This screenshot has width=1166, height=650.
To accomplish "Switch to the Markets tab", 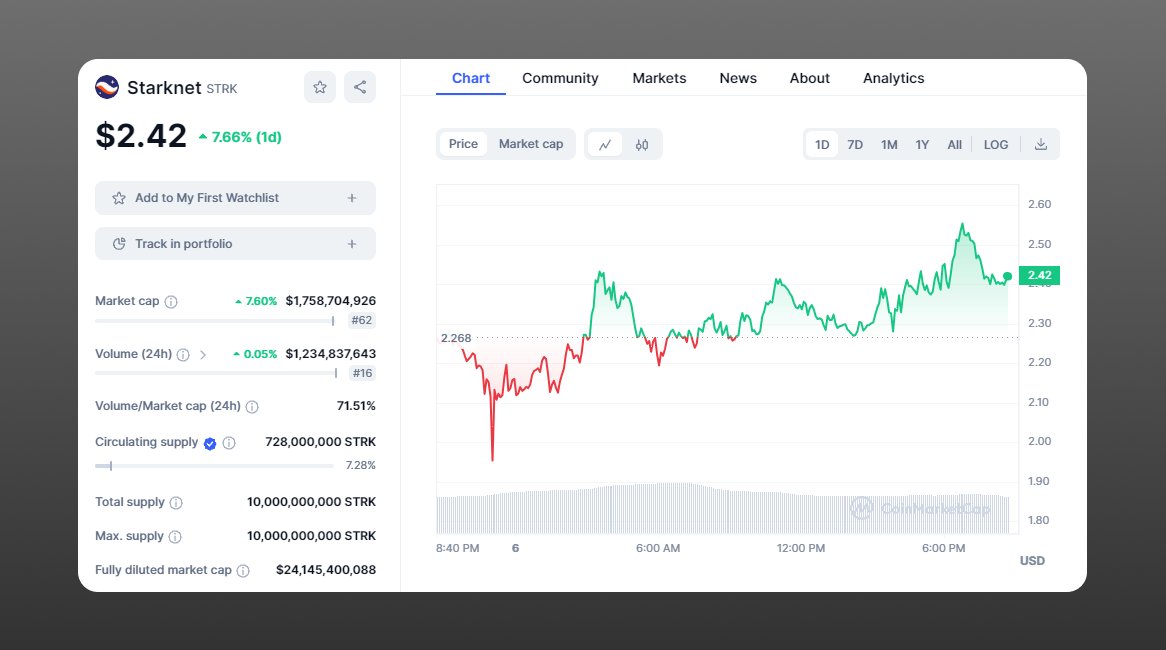I will tap(659, 78).
